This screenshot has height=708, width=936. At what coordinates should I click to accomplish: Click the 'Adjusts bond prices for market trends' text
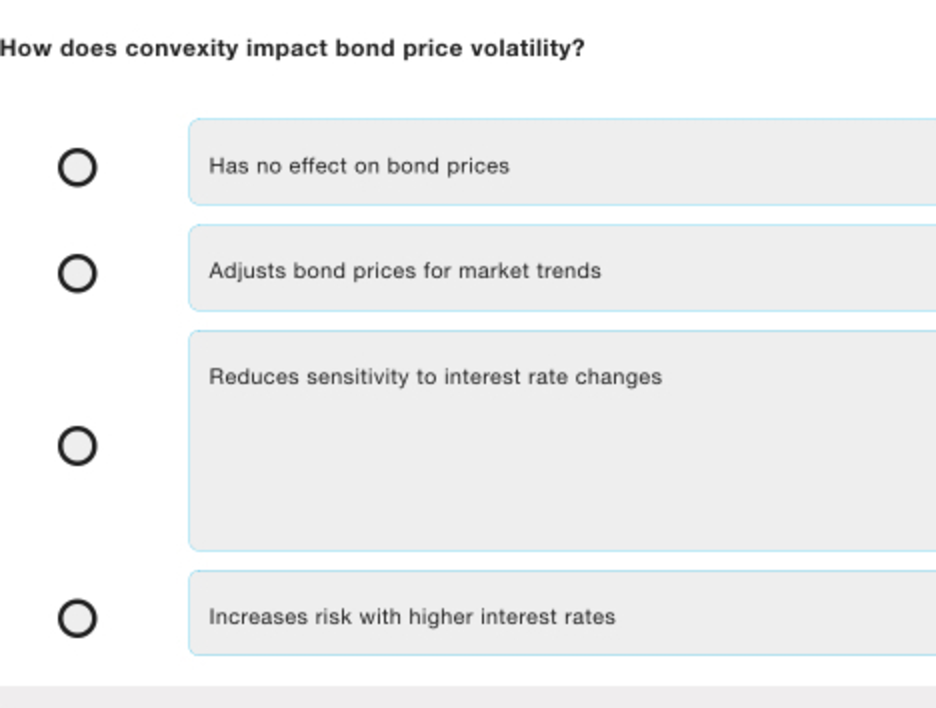coord(405,271)
